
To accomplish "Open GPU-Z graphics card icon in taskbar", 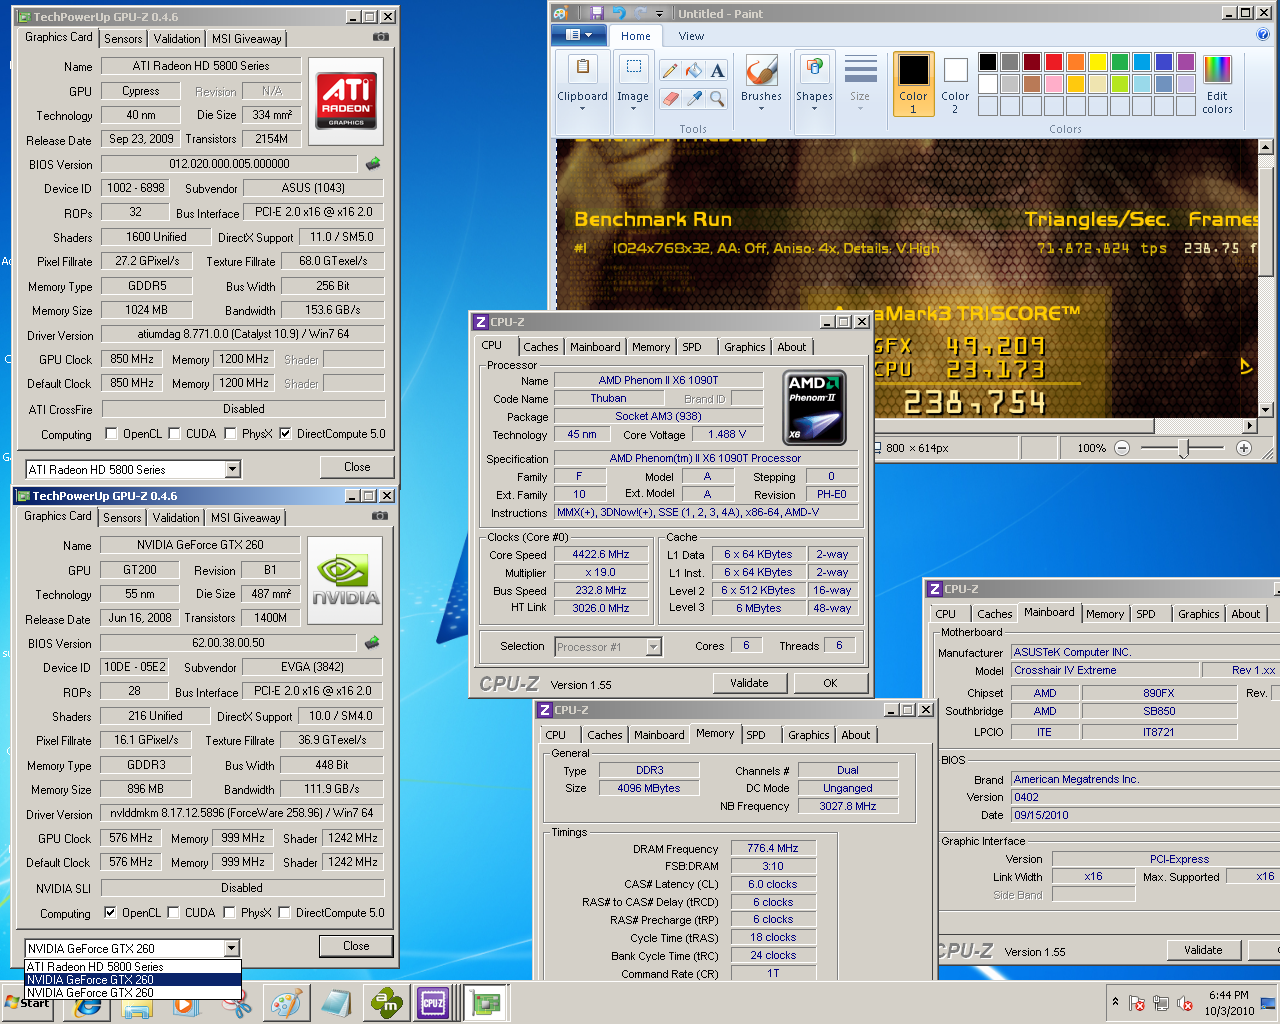I will coord(485,1003).
